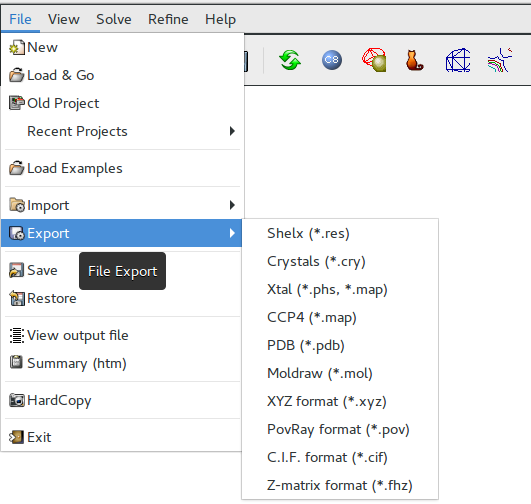The image size is (531, 504).
Task: Click the green refresh arrows toolbar icon
Action: click(x=290, y=60)
